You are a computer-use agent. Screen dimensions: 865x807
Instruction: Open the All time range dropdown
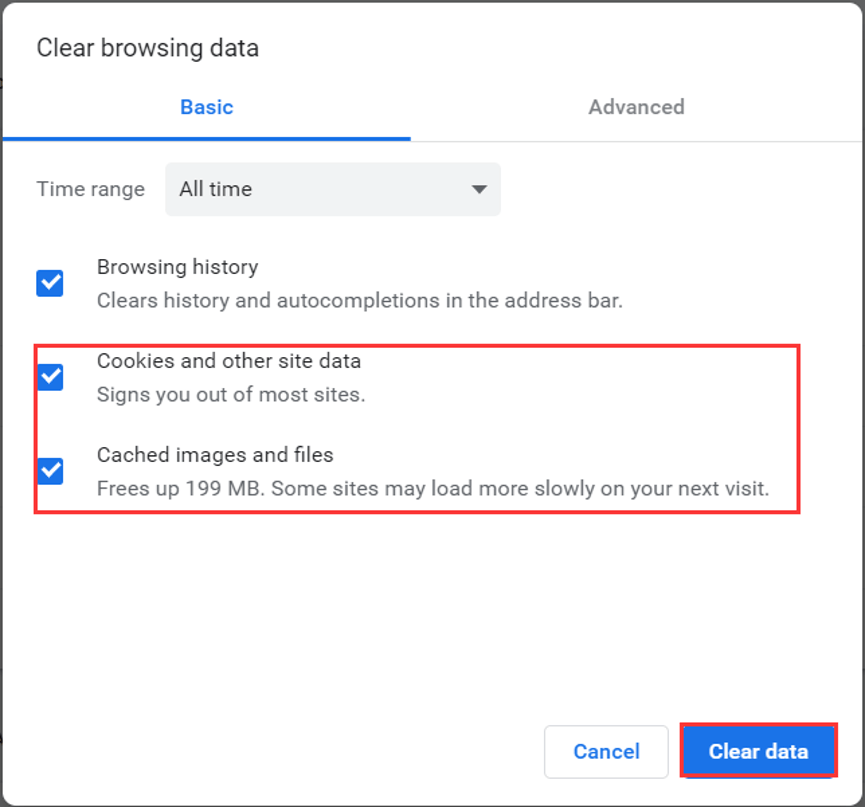click(333, 189)
